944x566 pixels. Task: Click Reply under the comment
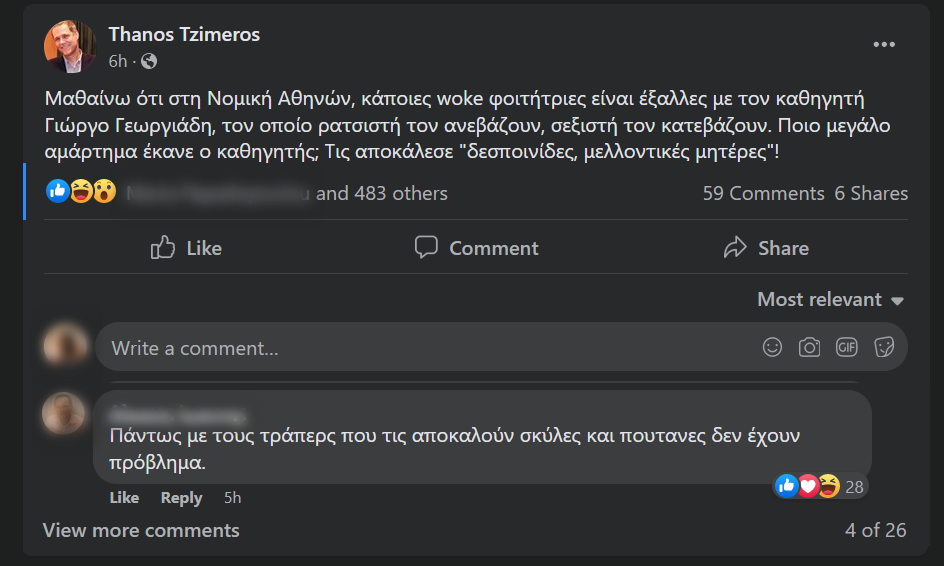coord(181,497)
